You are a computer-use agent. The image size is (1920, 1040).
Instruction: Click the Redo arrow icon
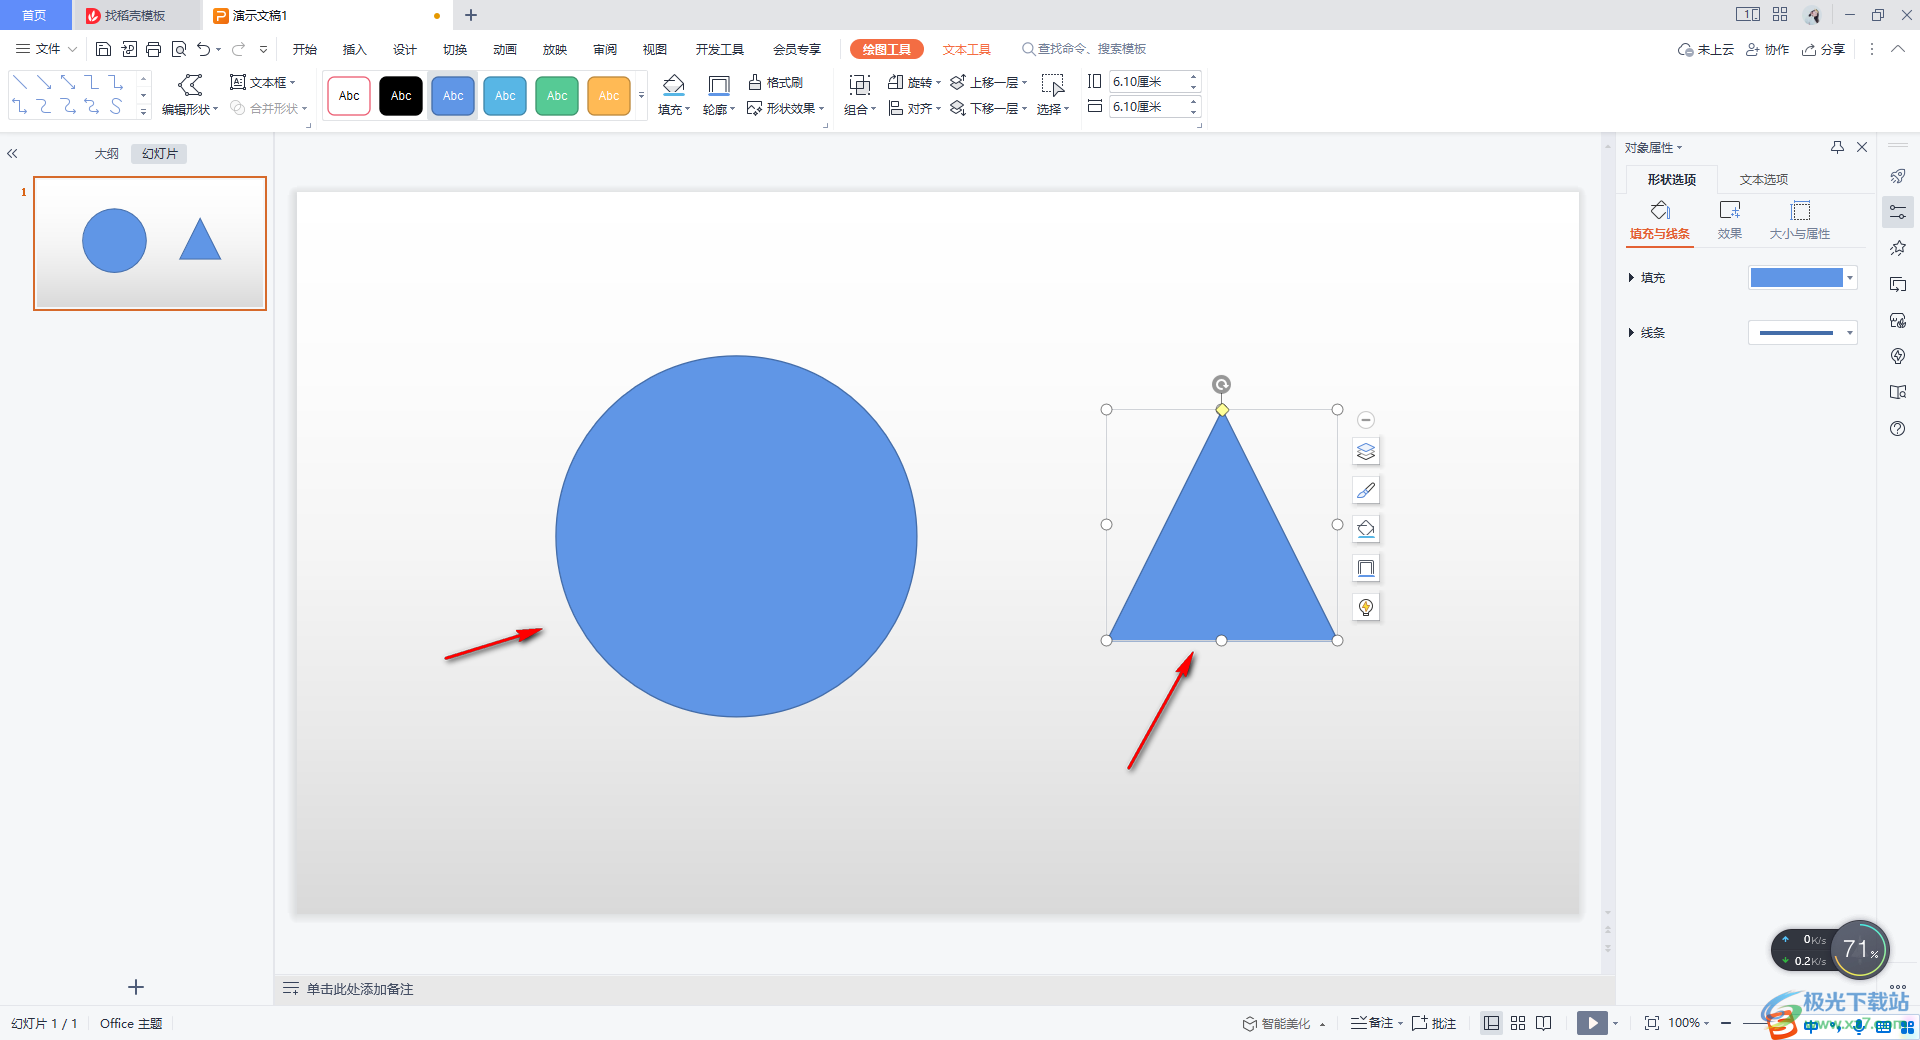(x=239, y=49)
